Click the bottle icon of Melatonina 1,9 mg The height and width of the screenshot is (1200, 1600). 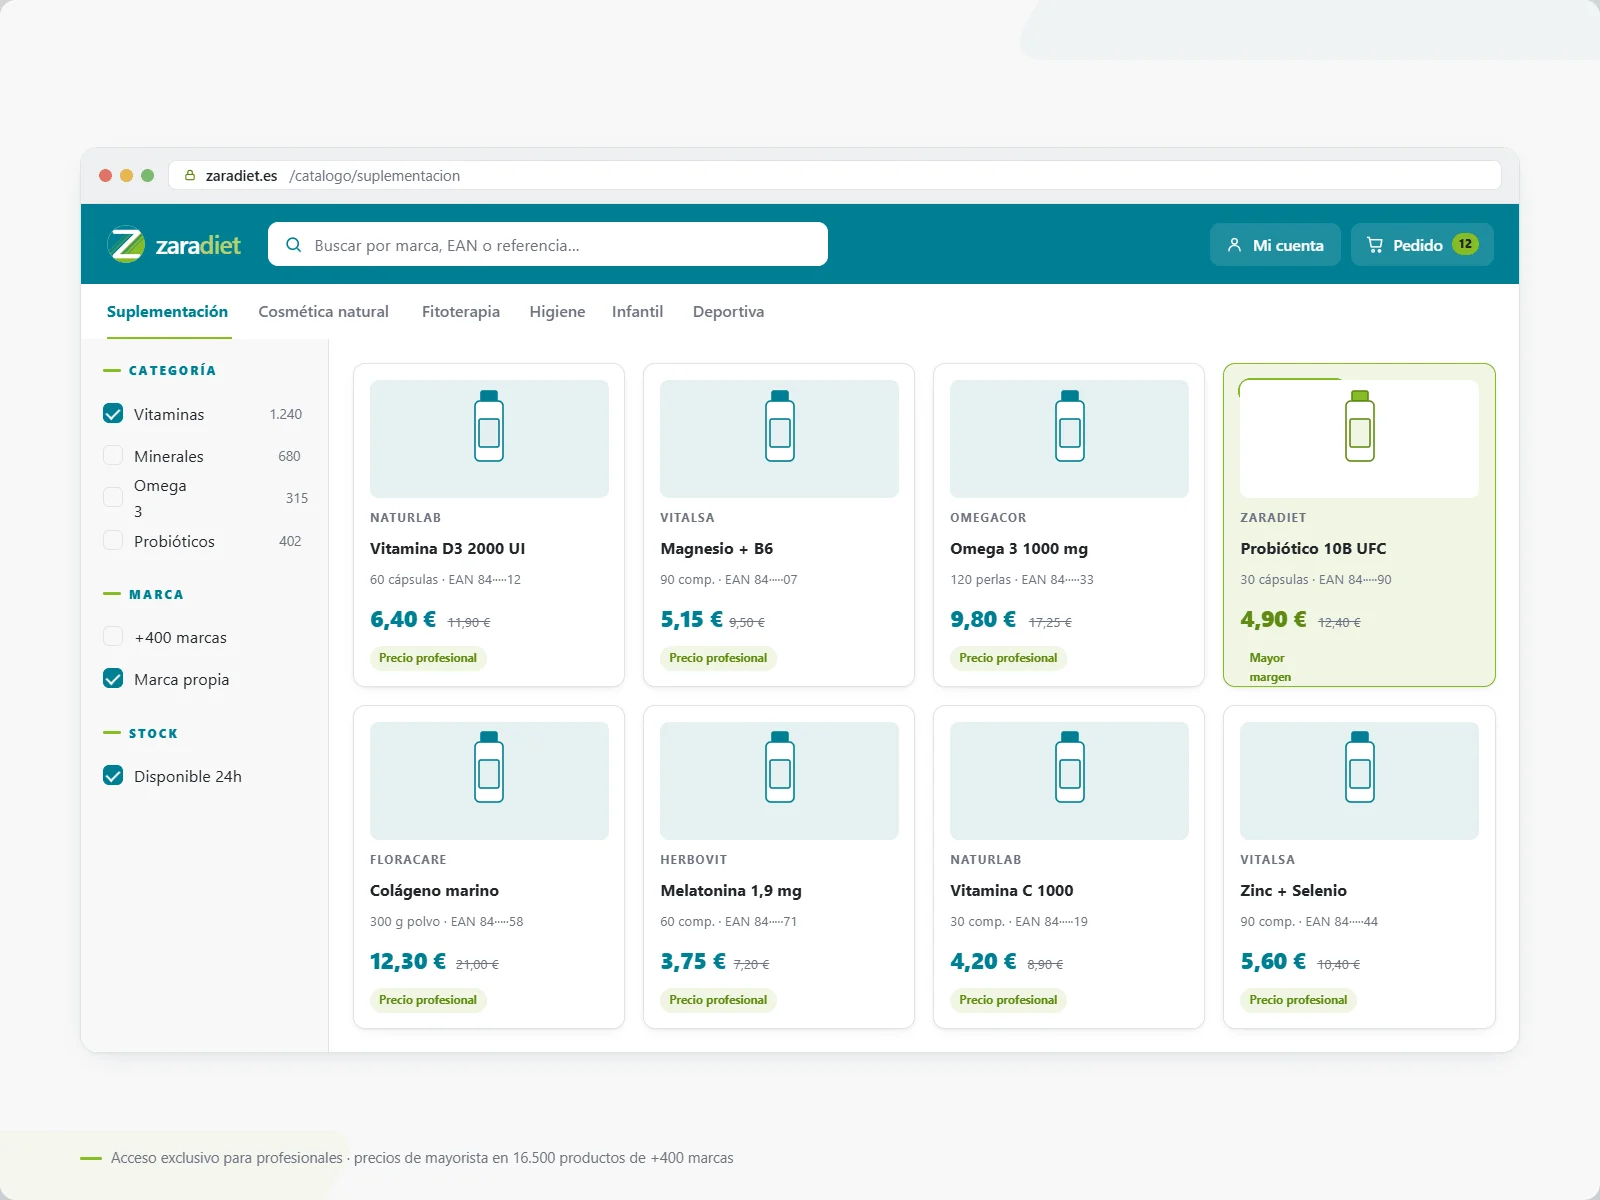(780, 767)
